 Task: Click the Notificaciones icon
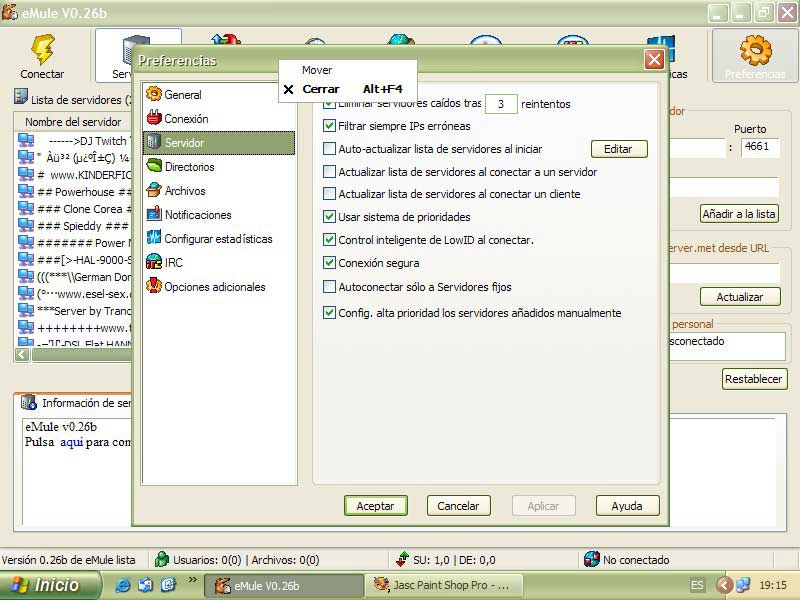(x=154, y=214)
